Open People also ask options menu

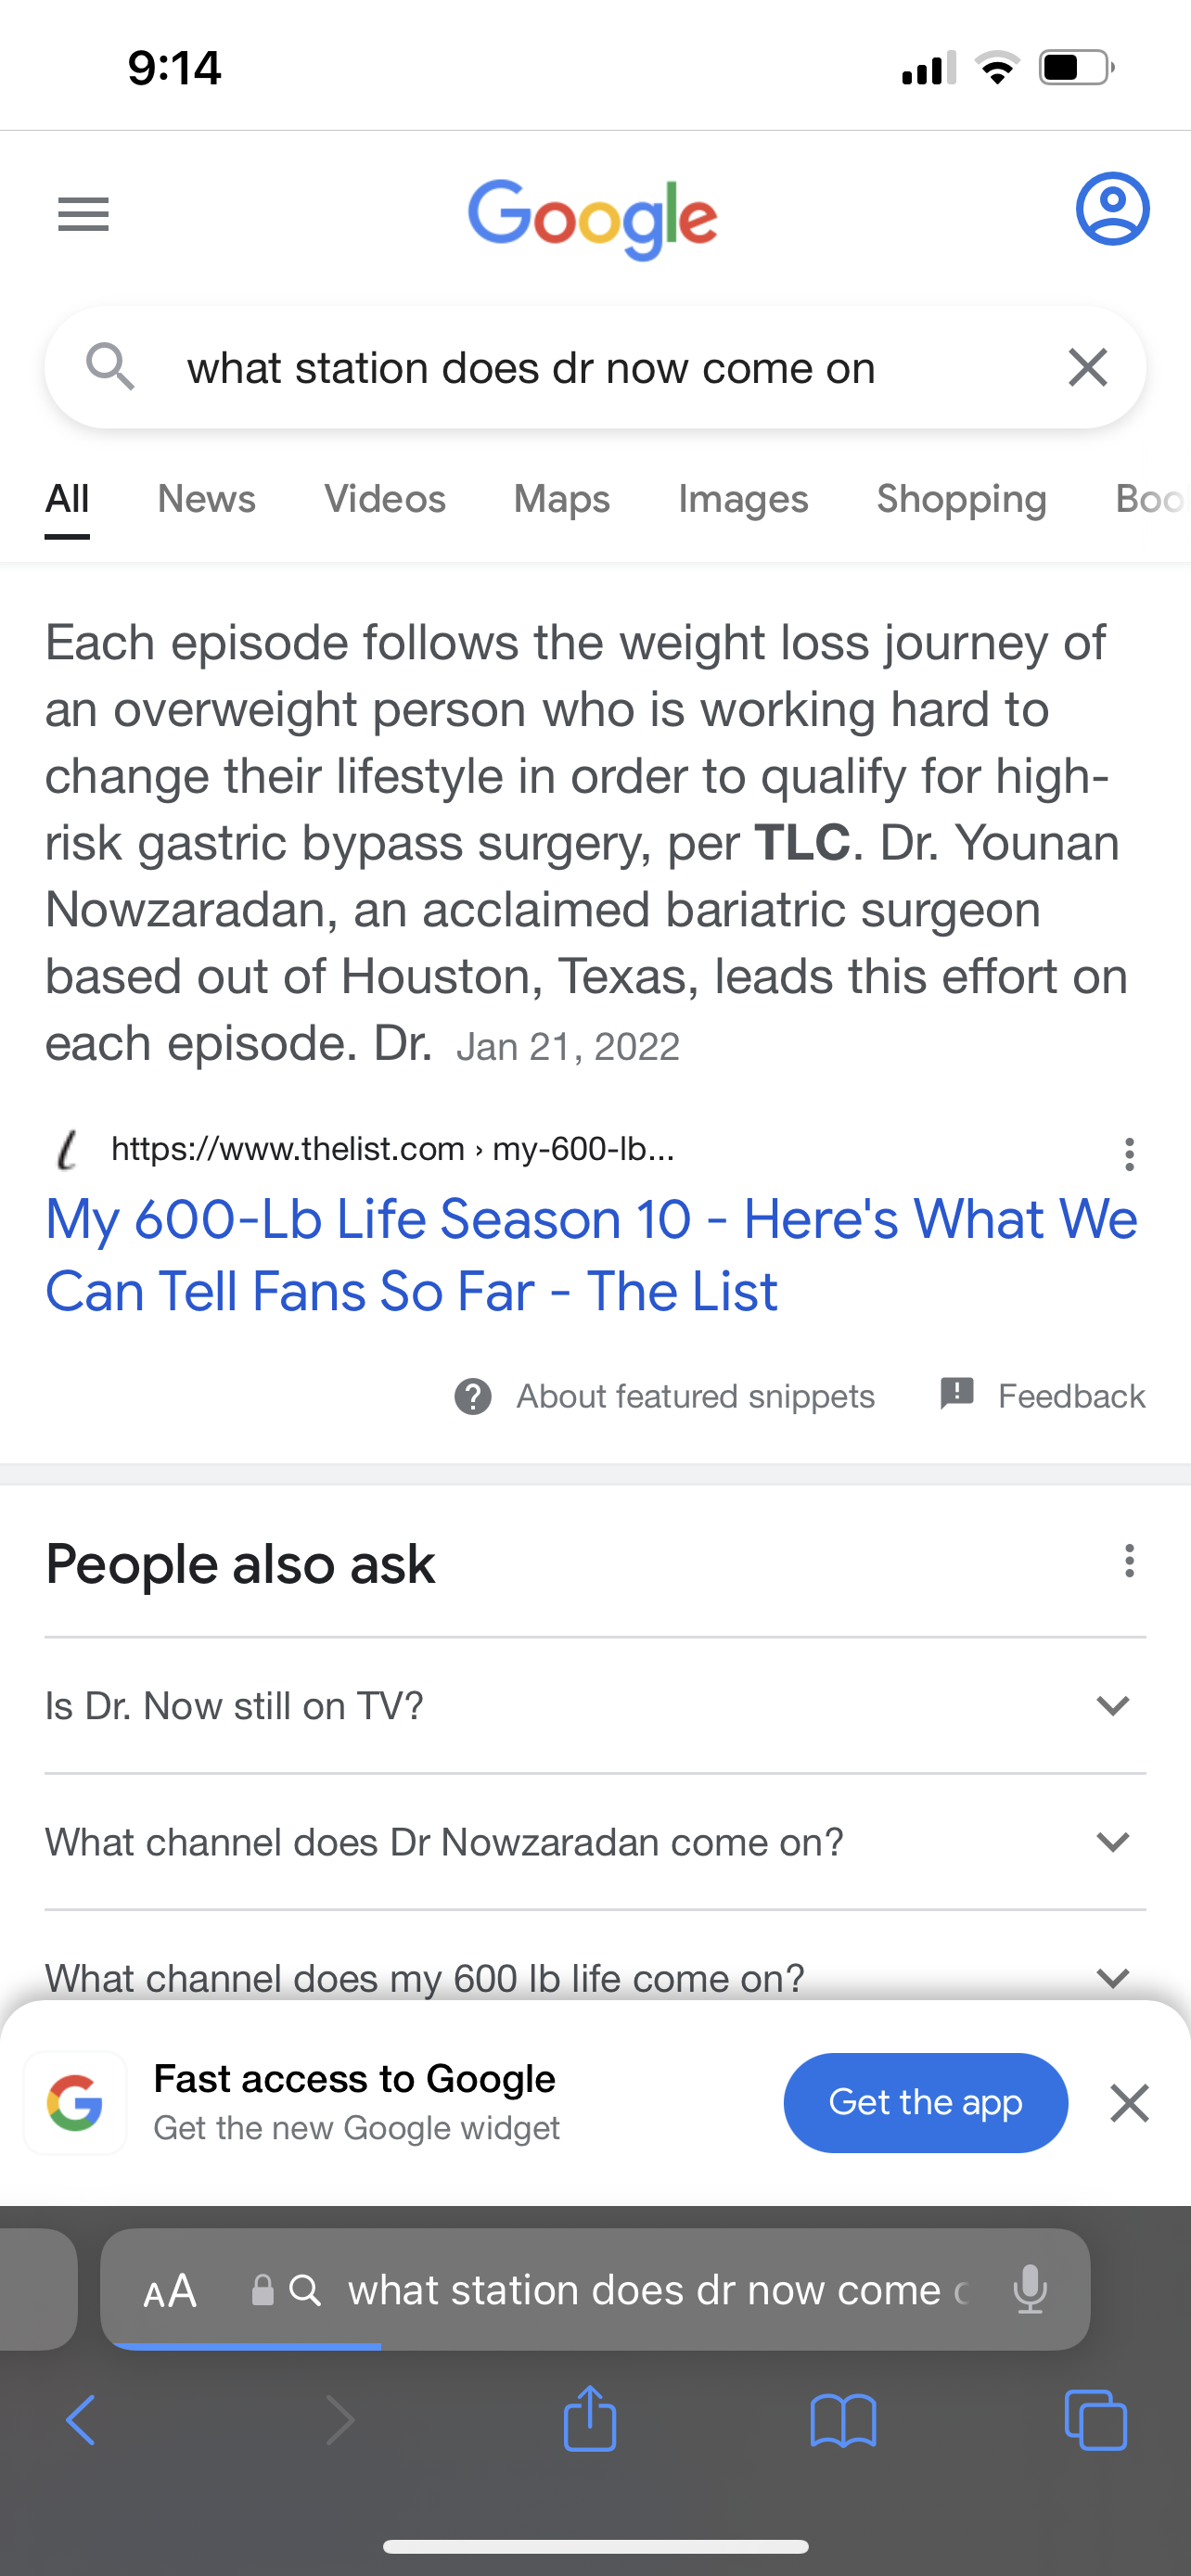click(1129, 1561)
